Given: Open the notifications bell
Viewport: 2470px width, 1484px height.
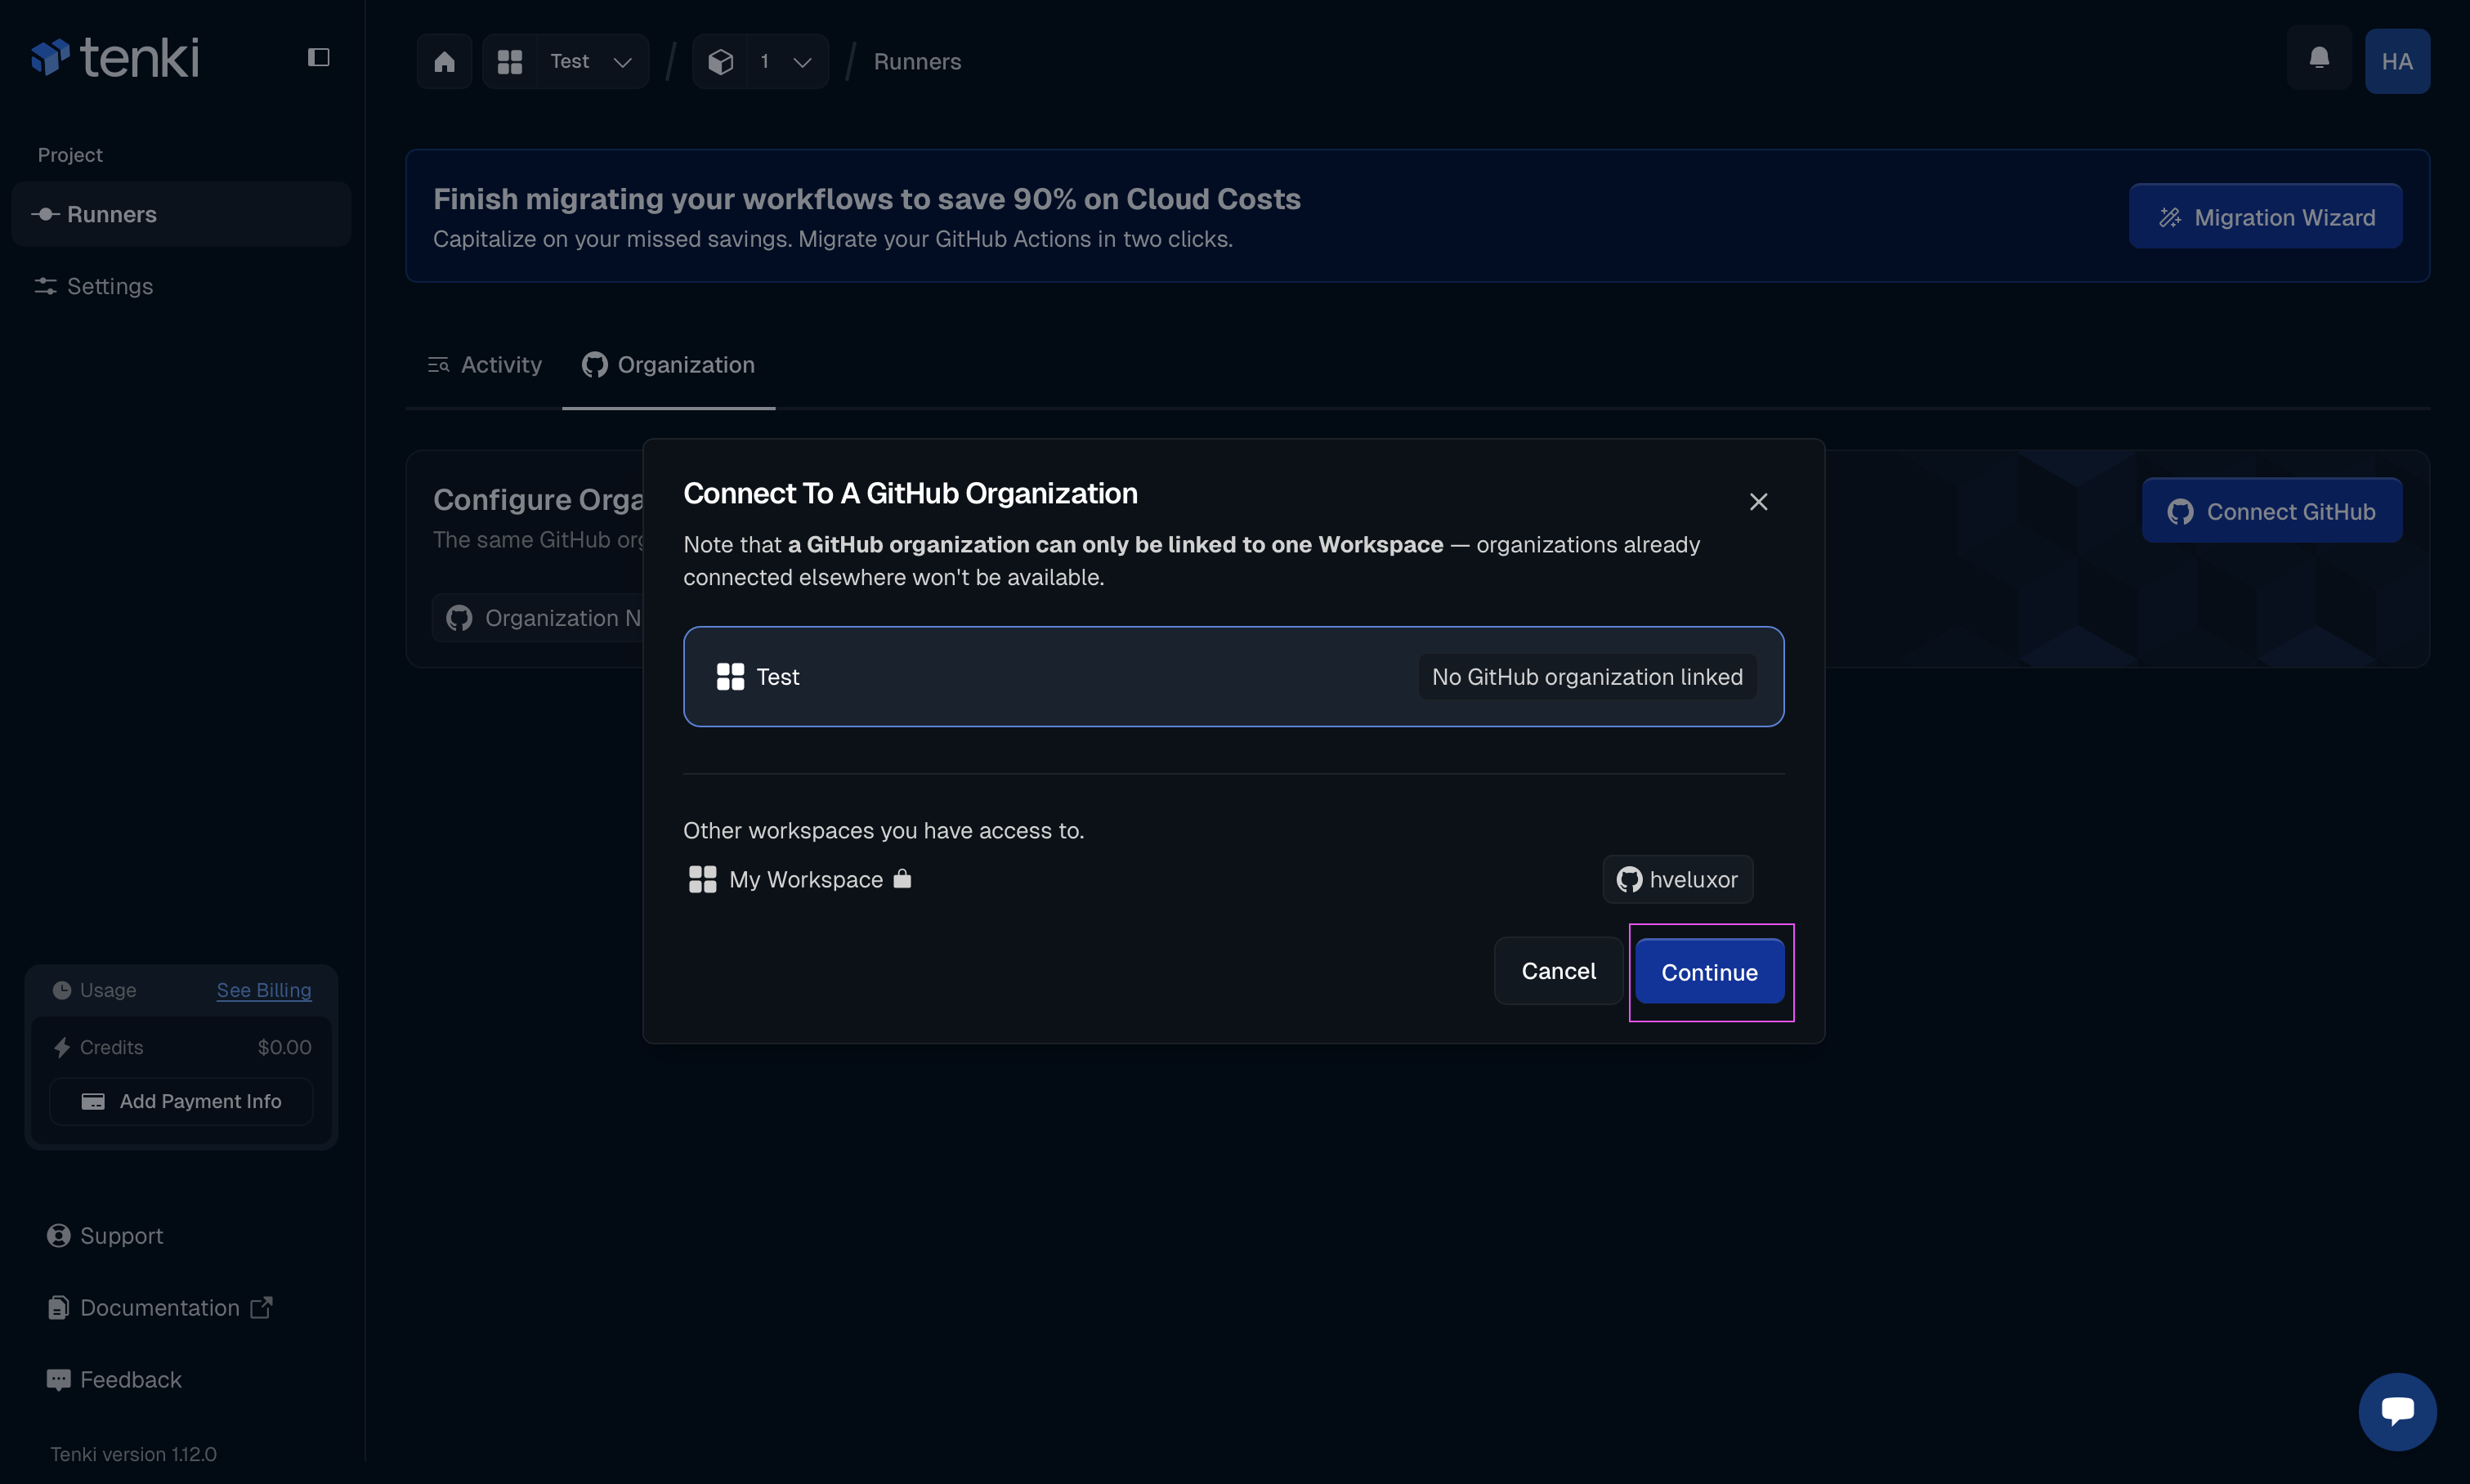Looking at the screenshot, I should tap(2318, 59).
